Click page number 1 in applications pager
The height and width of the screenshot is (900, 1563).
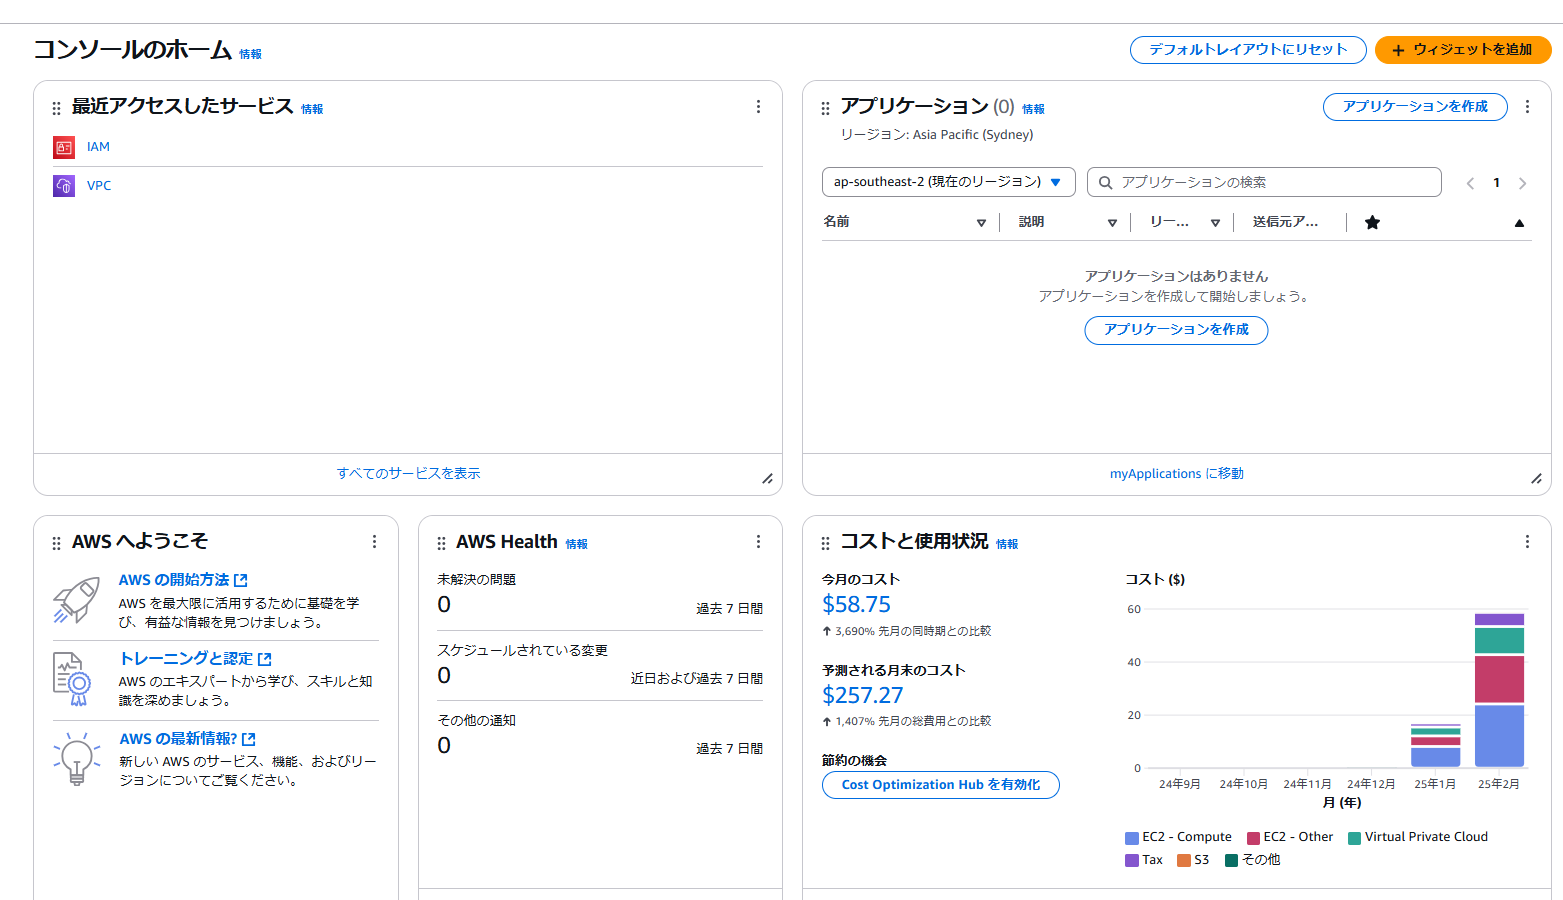[x=1496, y=183]
